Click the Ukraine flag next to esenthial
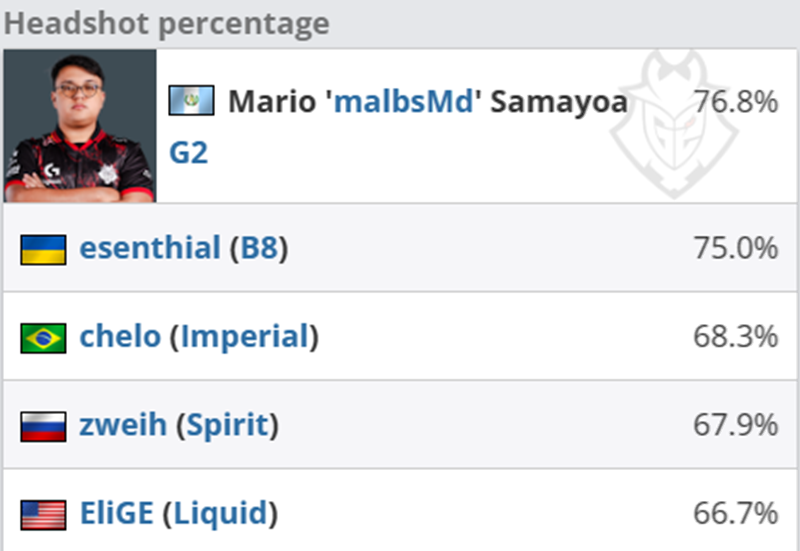Viewport: 800px width, 551px height. [x=43, y=249]
